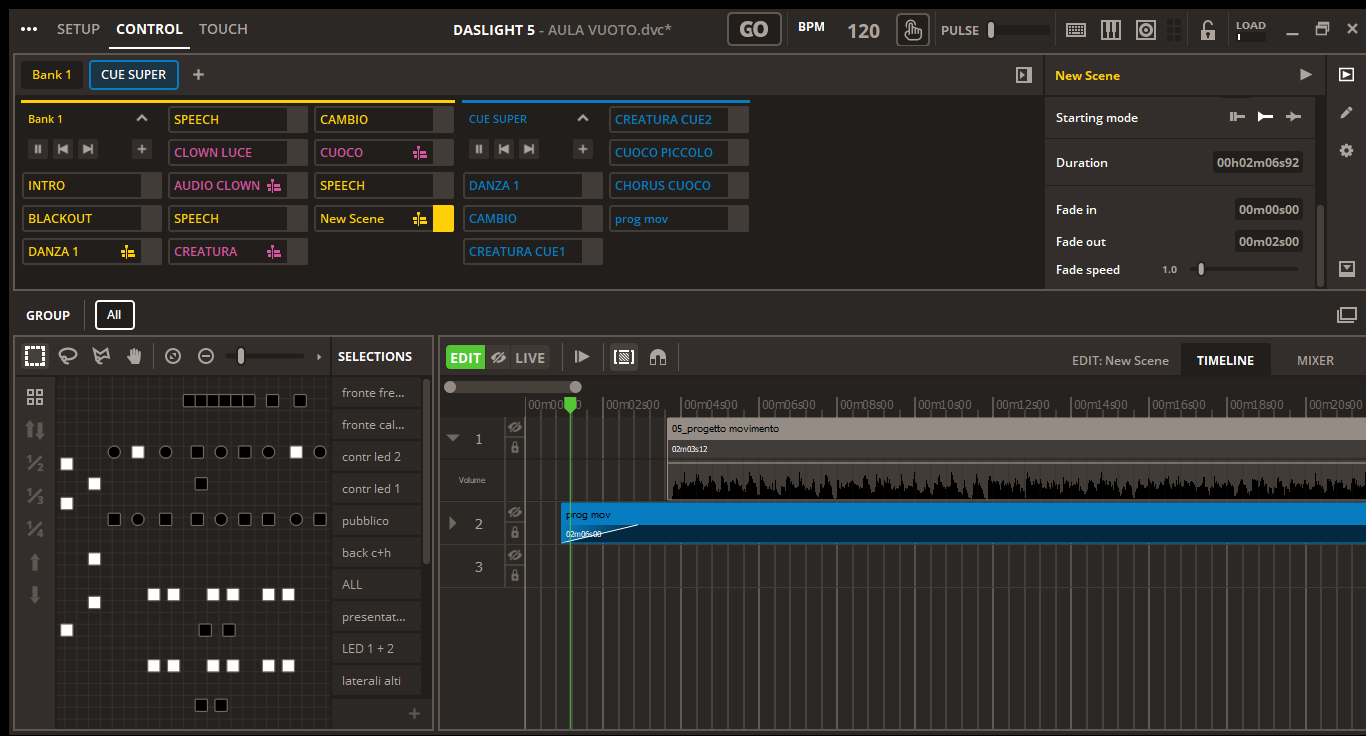
Task: Select every third fixture (⅓)
Action: point(35,496)
